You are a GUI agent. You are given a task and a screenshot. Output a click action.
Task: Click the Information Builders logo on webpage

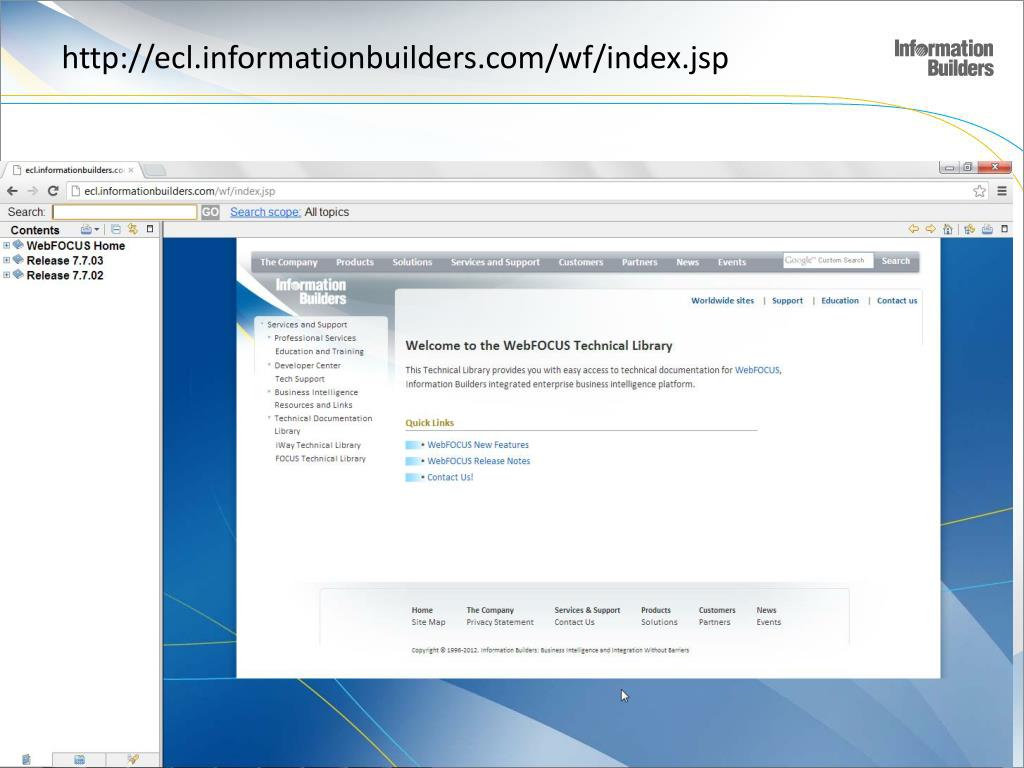311,292
